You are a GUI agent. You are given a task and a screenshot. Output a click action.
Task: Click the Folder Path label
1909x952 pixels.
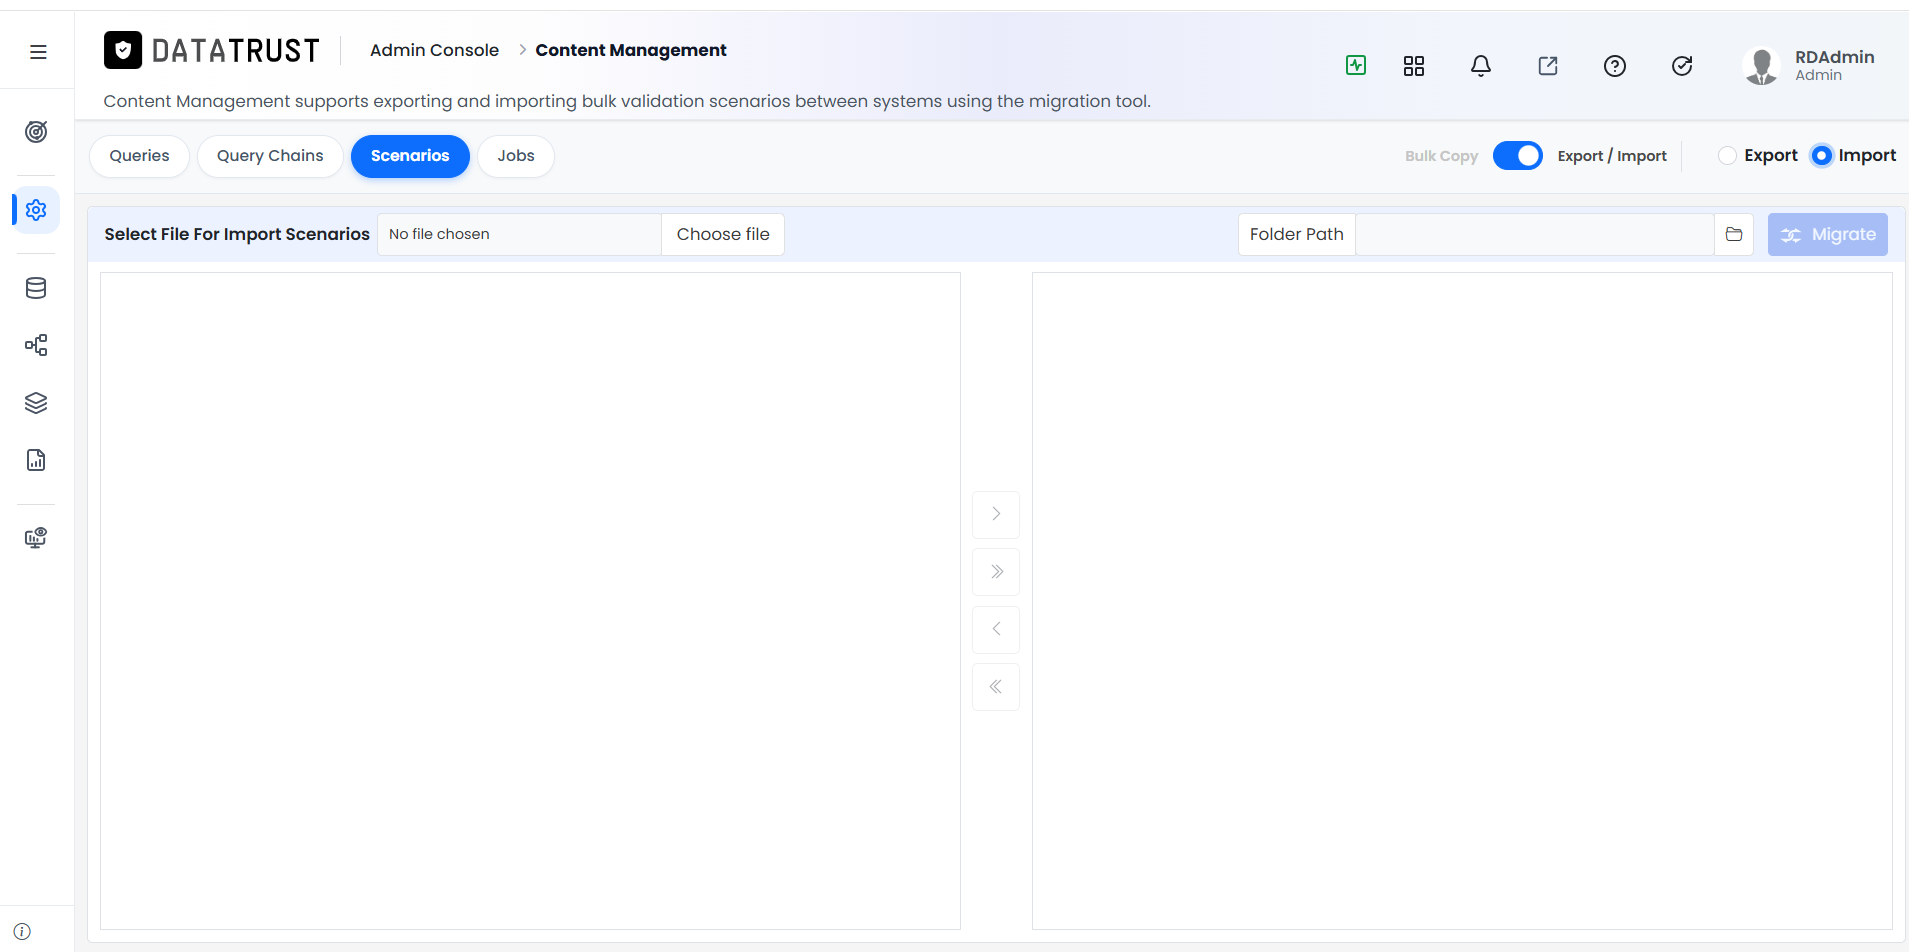tap(1297, 234)
